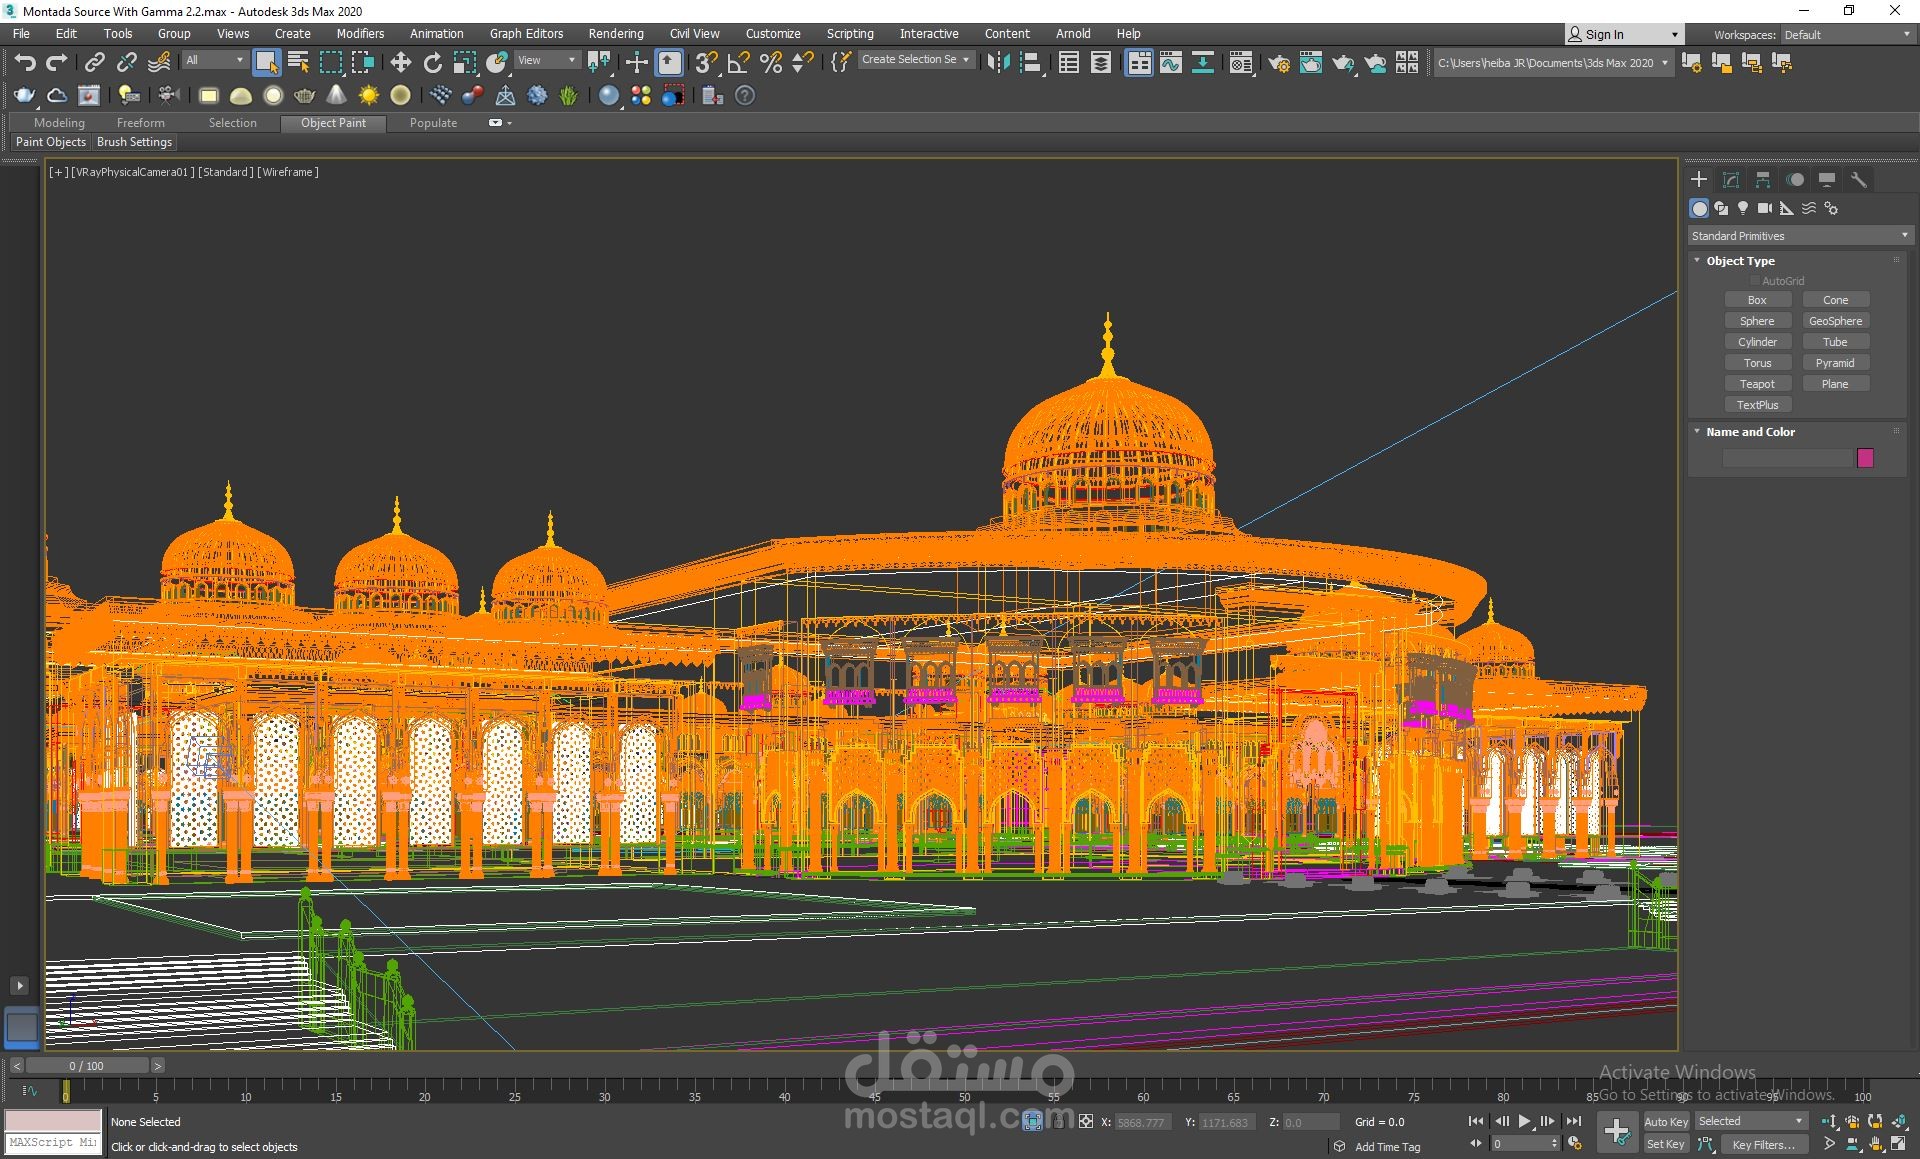Click the Teapot primitive button
This screenshot has width=1920, height=1159.
pos(1757,384)
